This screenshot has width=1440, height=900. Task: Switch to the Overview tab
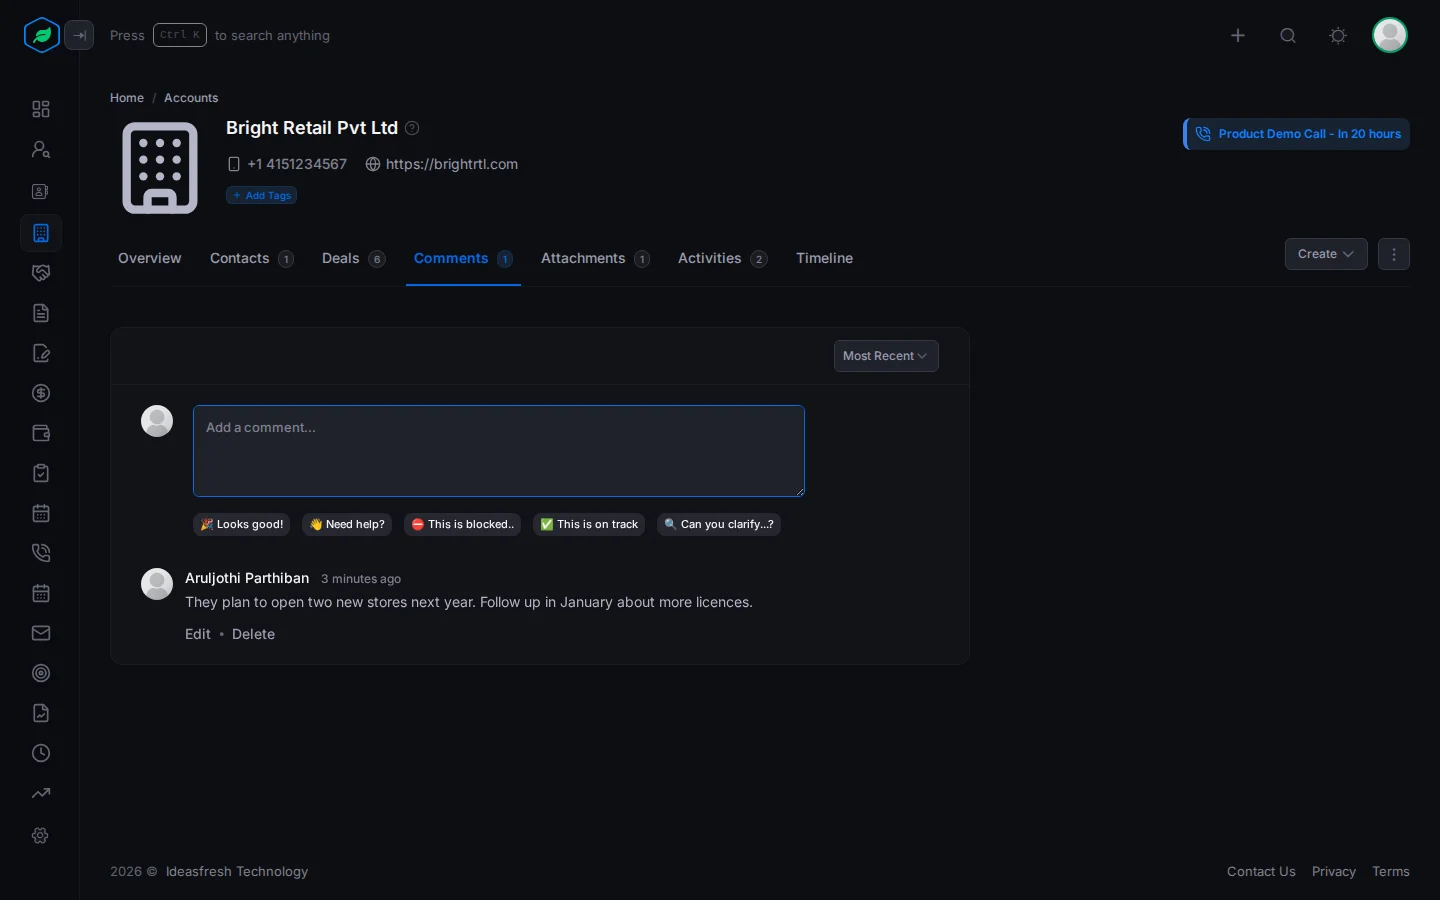[150, 258]
